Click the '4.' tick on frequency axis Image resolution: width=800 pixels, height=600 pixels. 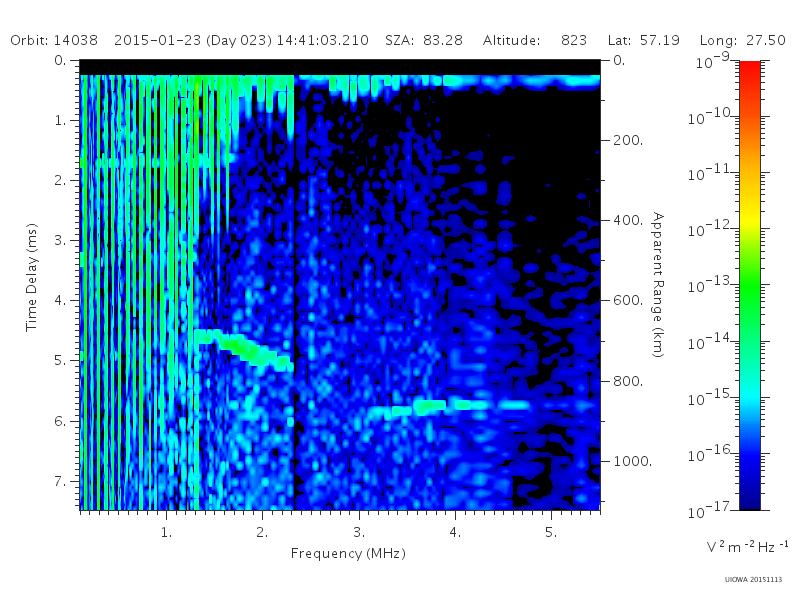pos(455,532)
